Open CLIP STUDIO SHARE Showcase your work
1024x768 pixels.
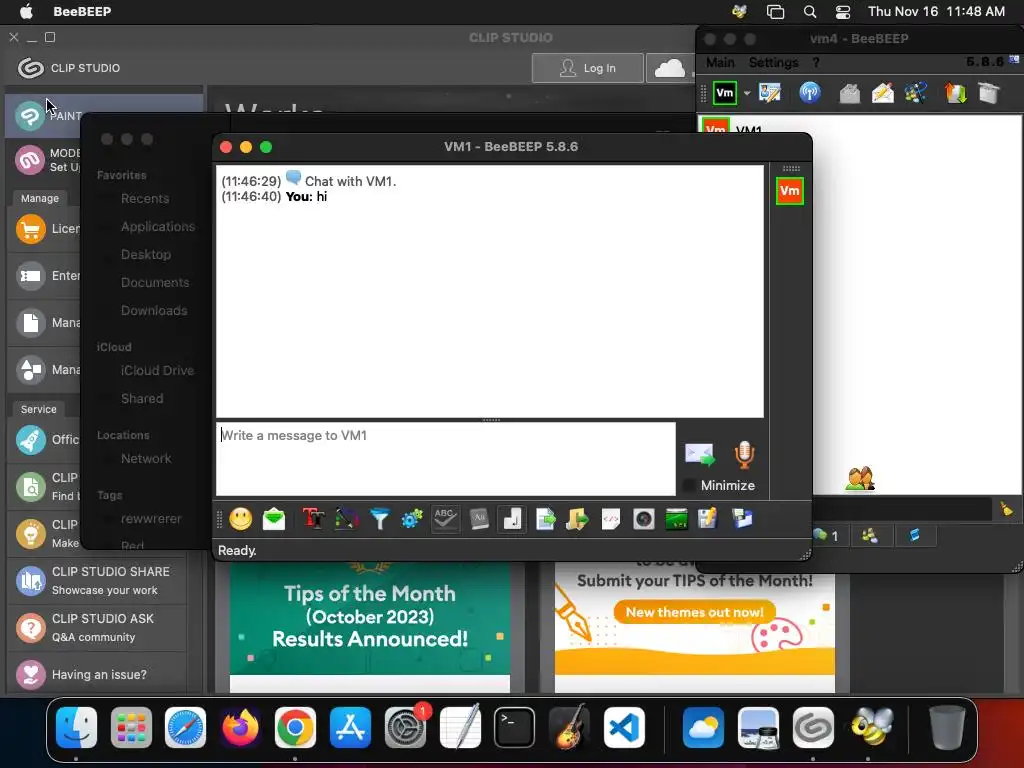tap(97, 581)
